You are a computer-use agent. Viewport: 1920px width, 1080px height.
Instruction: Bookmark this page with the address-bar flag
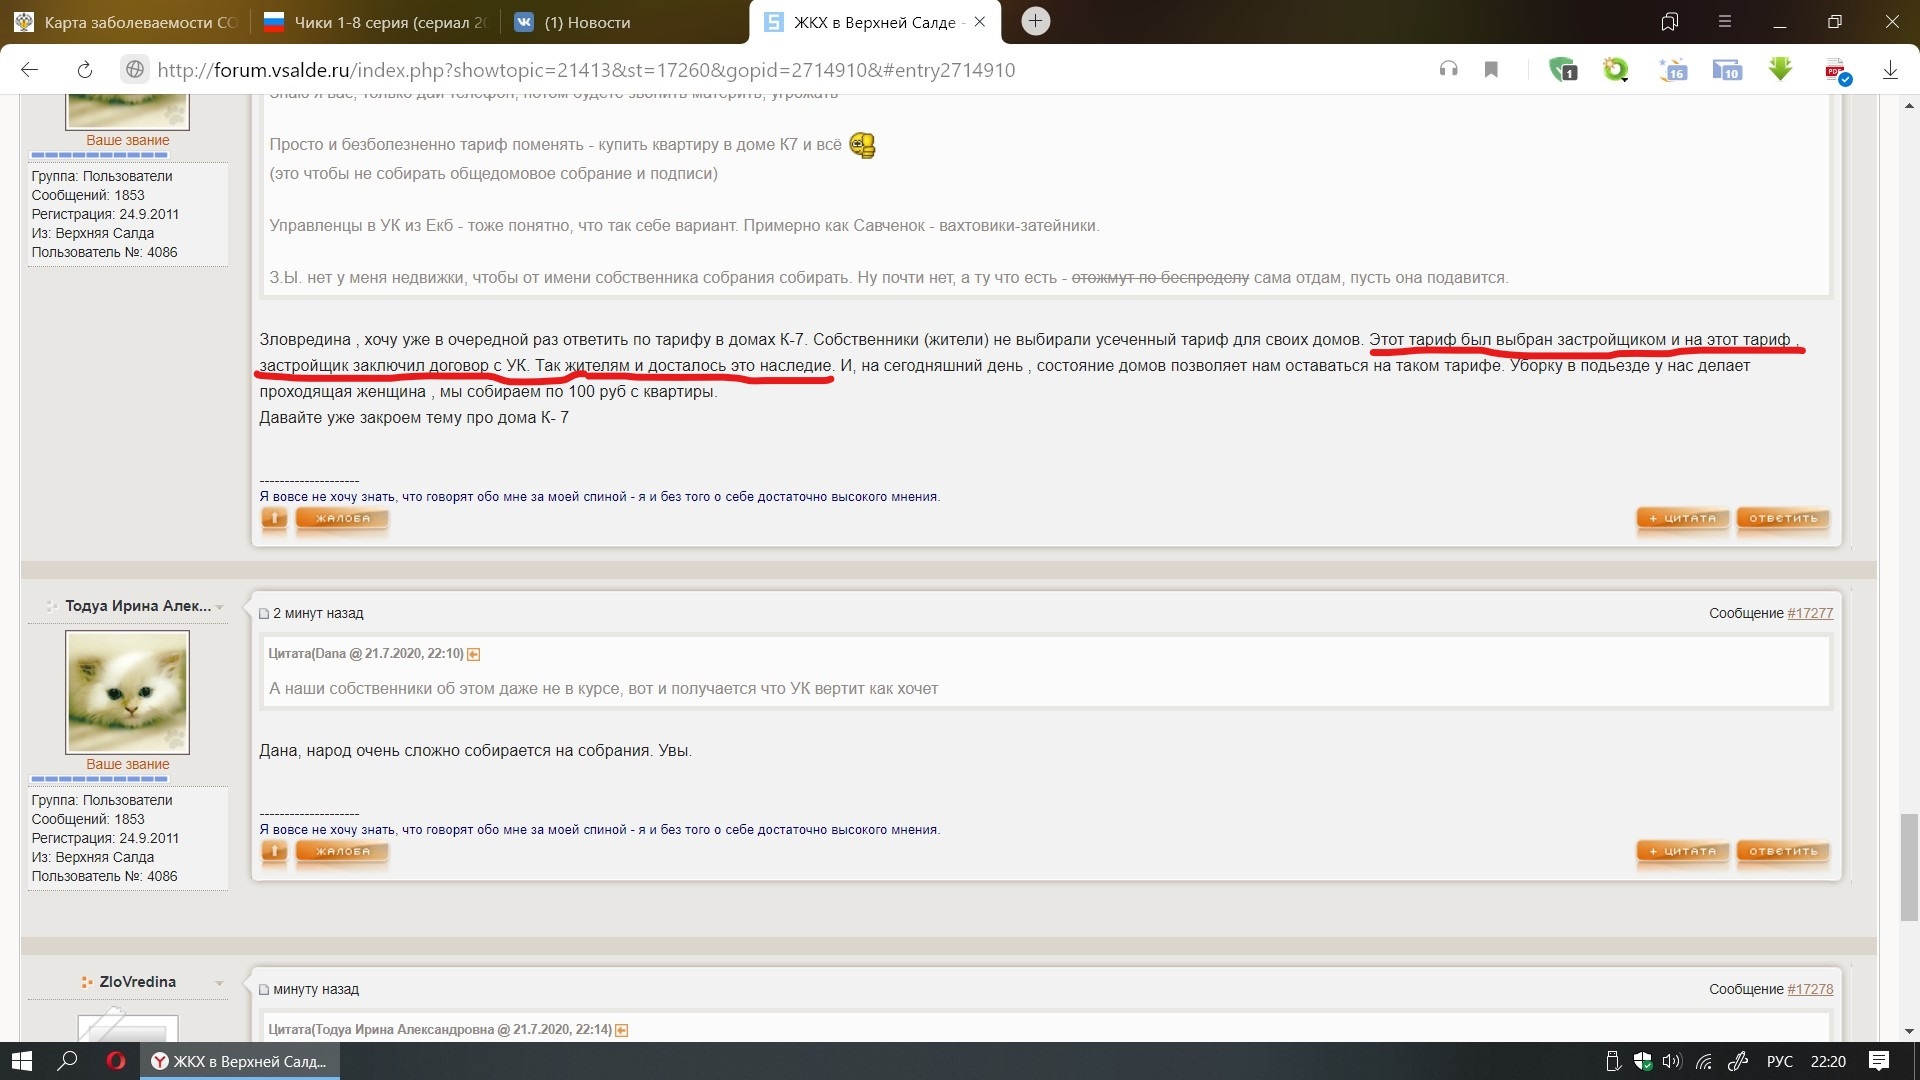[1491, 69]
